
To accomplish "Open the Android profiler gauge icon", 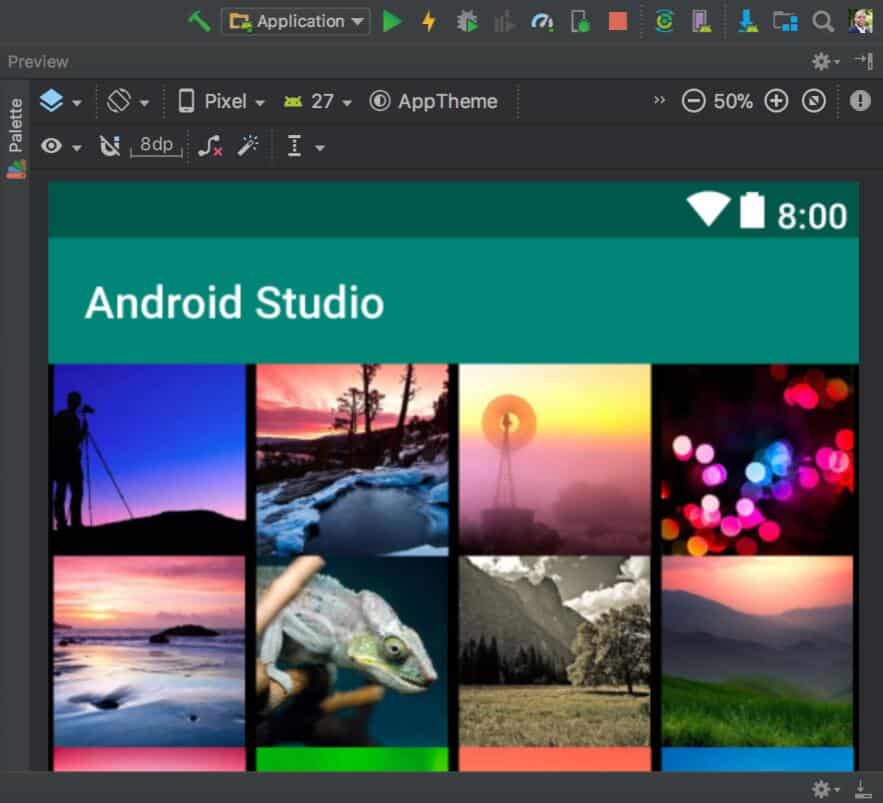I will pyautogui.click(x=542, y=21).
